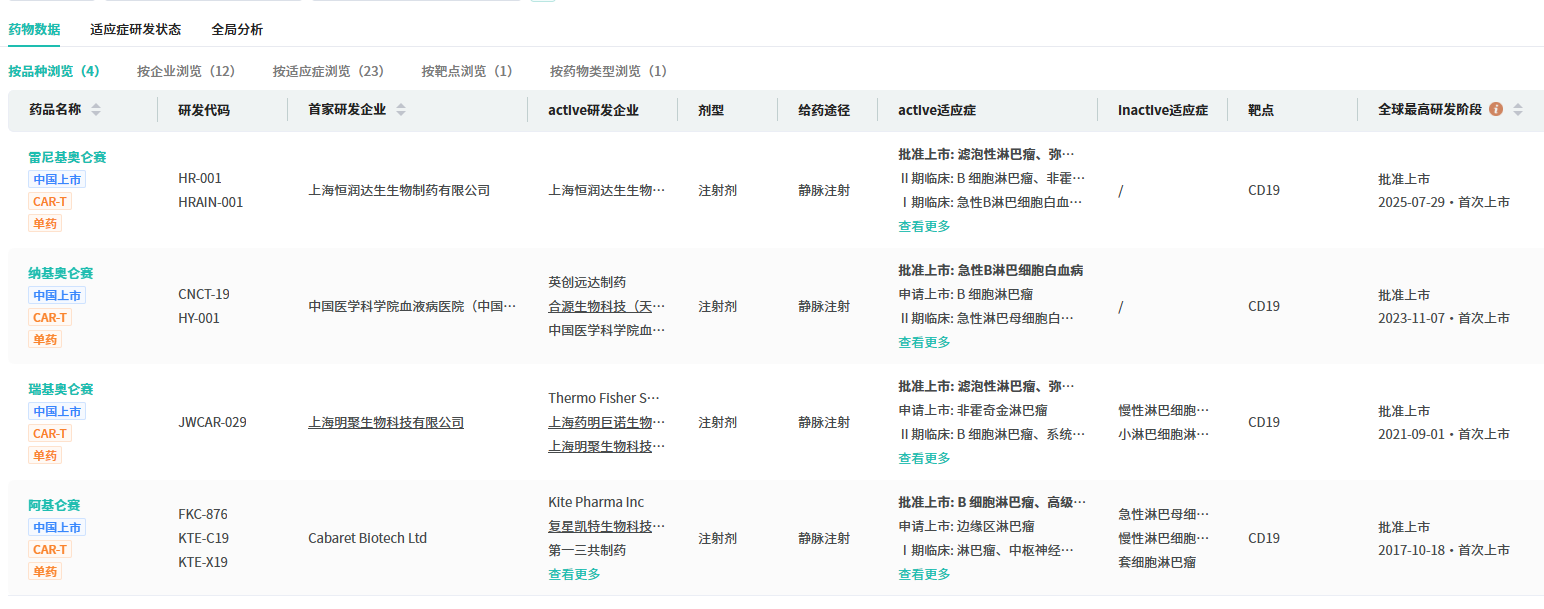Open drug 瑞基奥仑赛 details
Image resolution: width=1544 pixels, height=609 pixels.
pyautogui.click(x=61, y=389)
